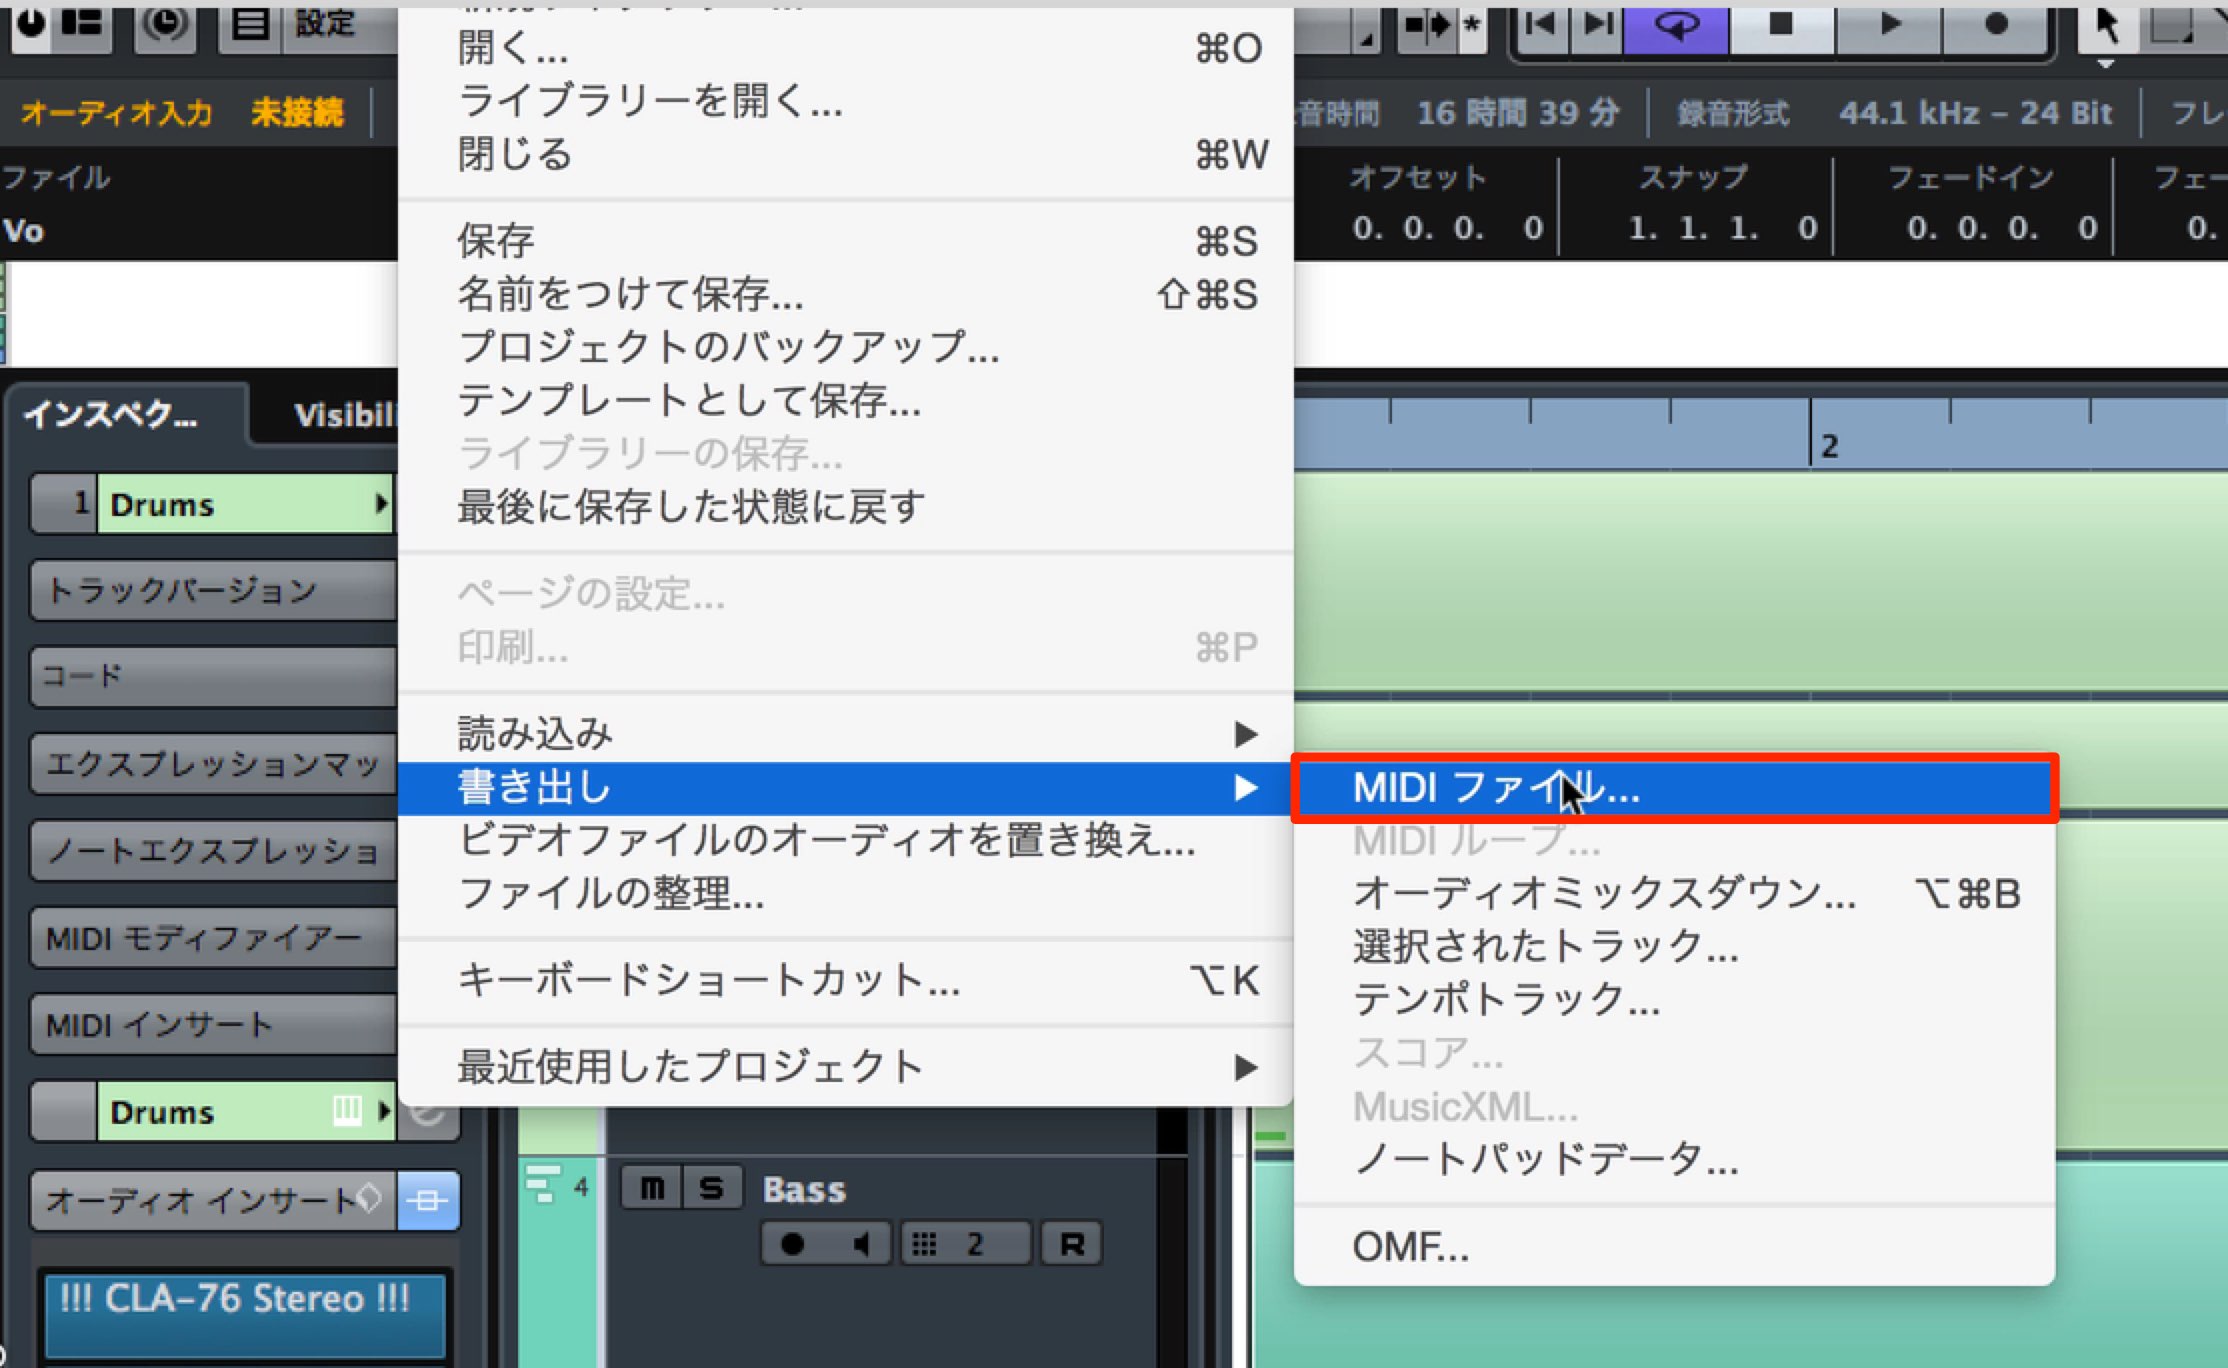Image resolution: width=2228 pixels, height=1368 pixels.
Task: Click the Bass track name
Action: (804, 1189)
